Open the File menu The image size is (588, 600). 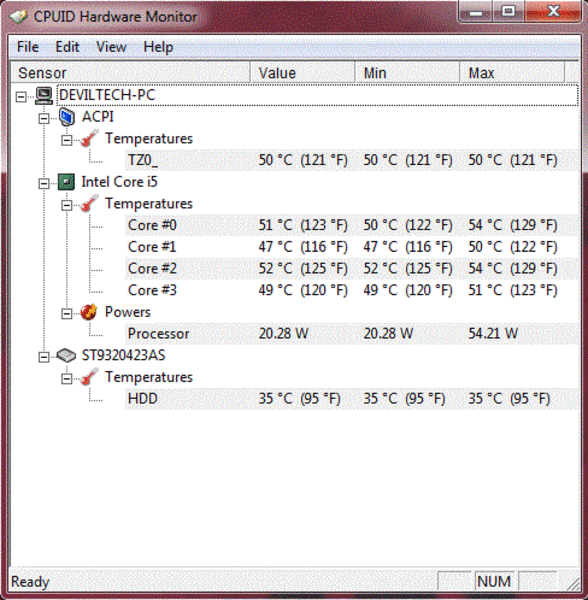pyautogui.click(x=28, y=47)
